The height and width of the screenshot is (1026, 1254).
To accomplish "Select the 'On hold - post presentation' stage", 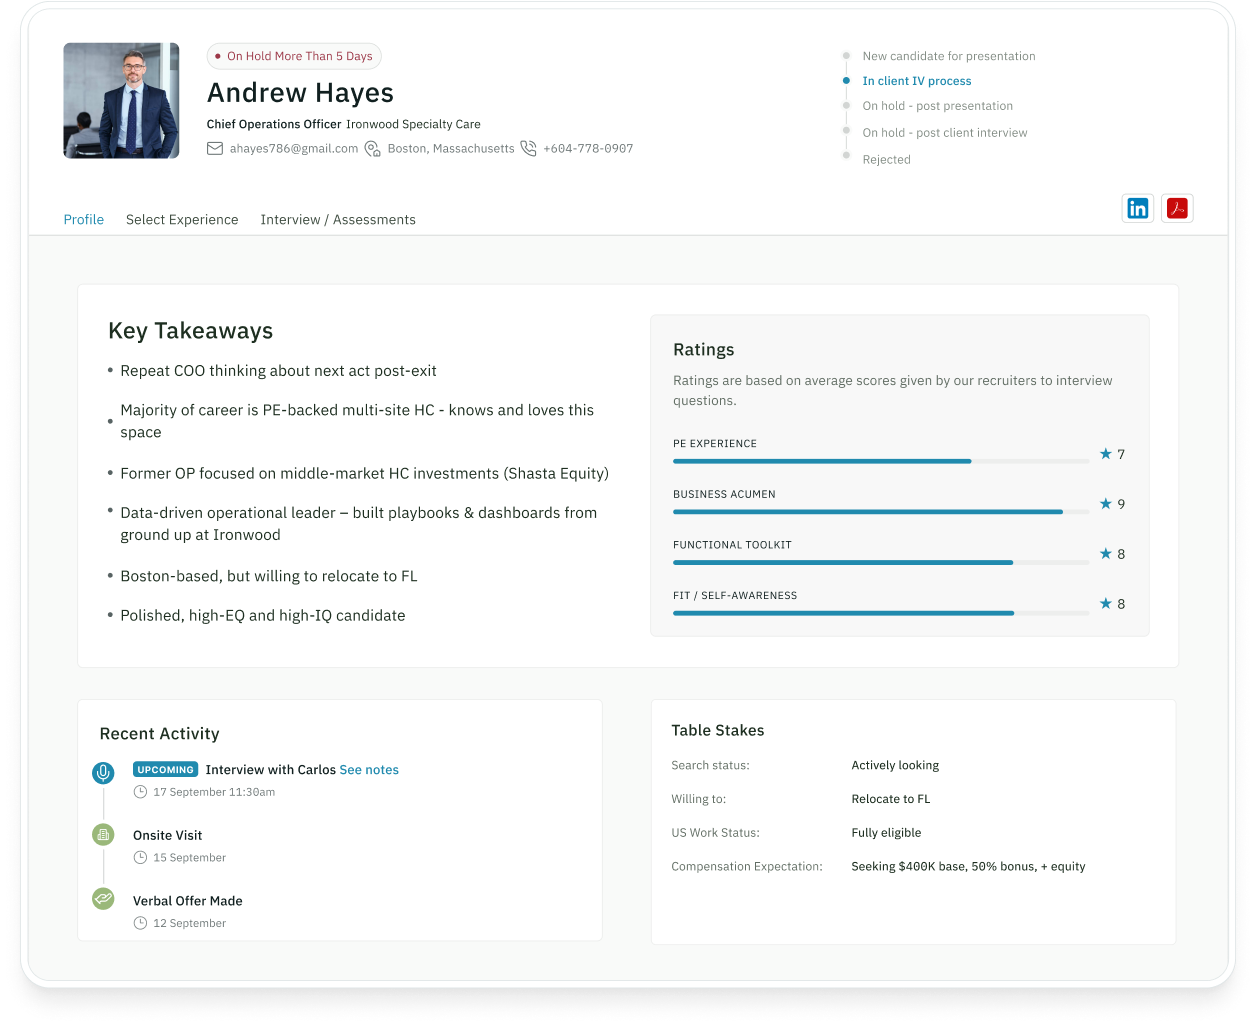I will 937,106.
